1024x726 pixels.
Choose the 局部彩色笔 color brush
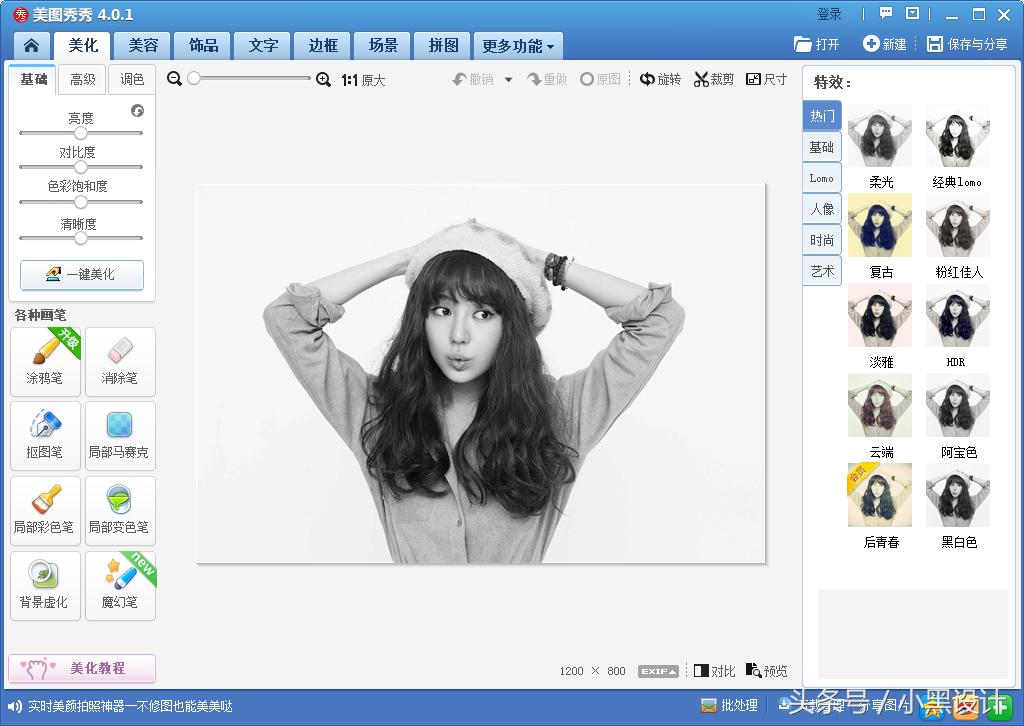[x=45, y=510]
